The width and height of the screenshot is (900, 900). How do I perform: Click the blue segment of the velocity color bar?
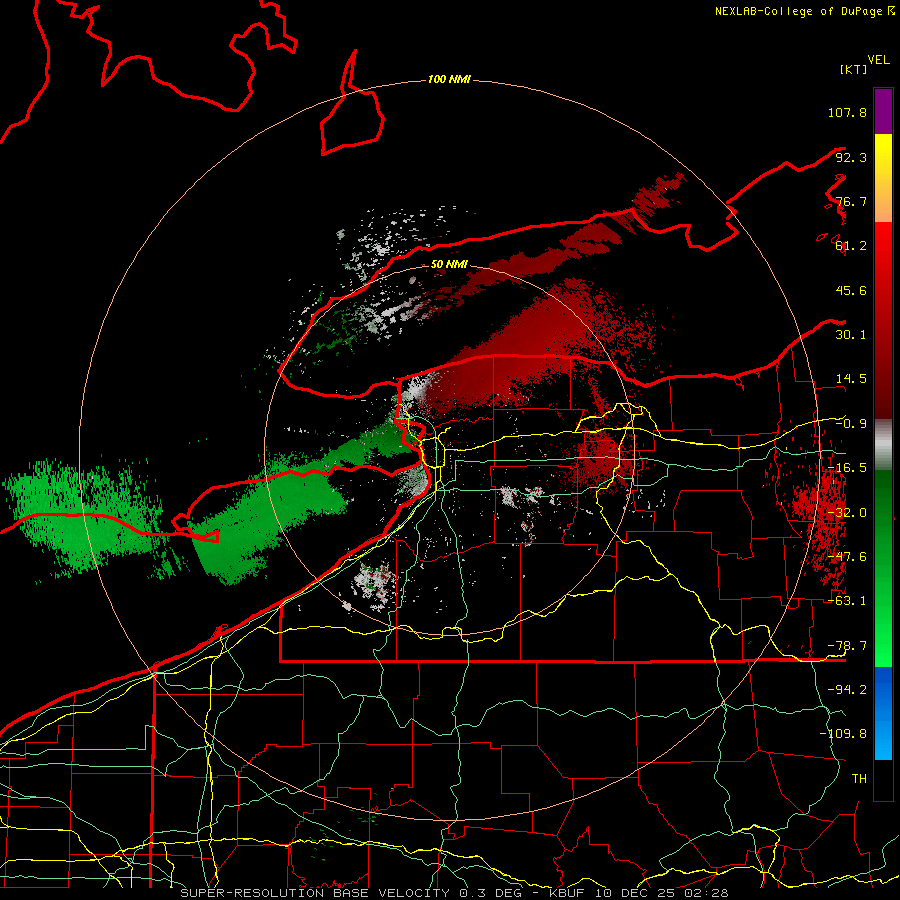(x=883, y=713)
